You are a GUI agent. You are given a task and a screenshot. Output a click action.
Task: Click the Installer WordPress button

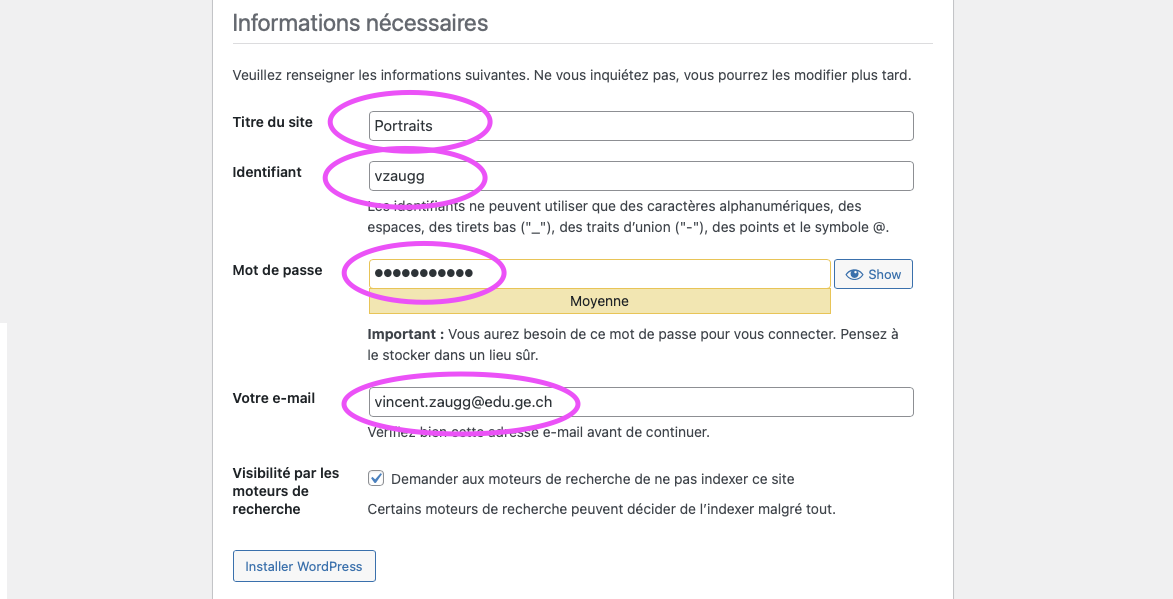point(304,566)
